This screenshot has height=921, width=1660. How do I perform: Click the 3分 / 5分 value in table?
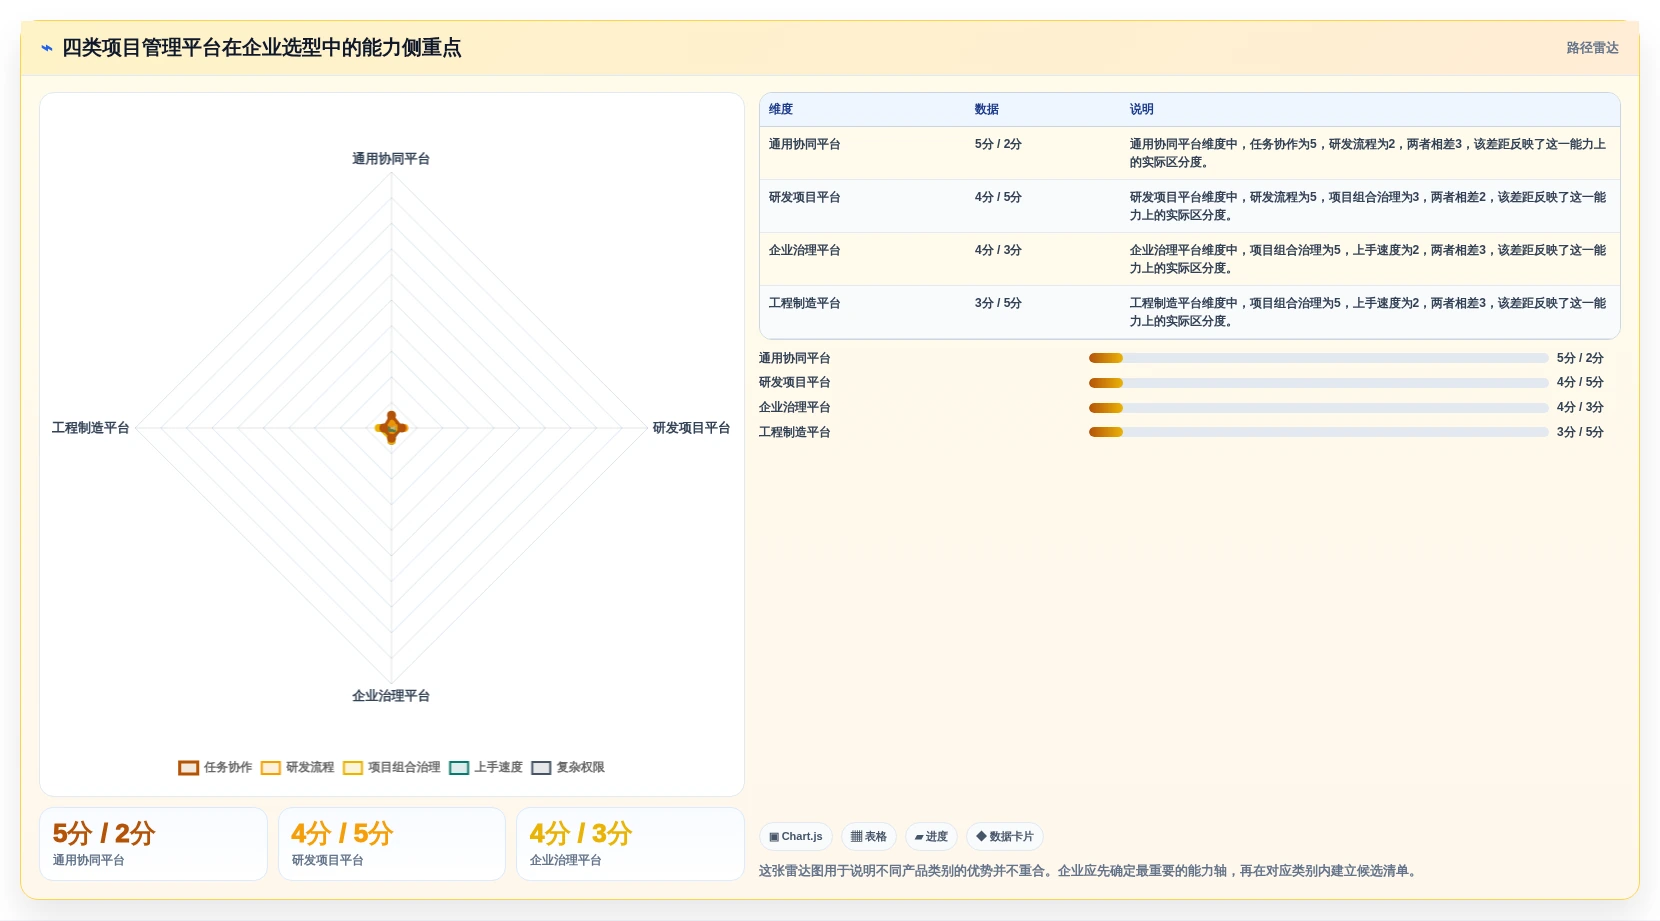pyautogui.click(x=998, y=303)
